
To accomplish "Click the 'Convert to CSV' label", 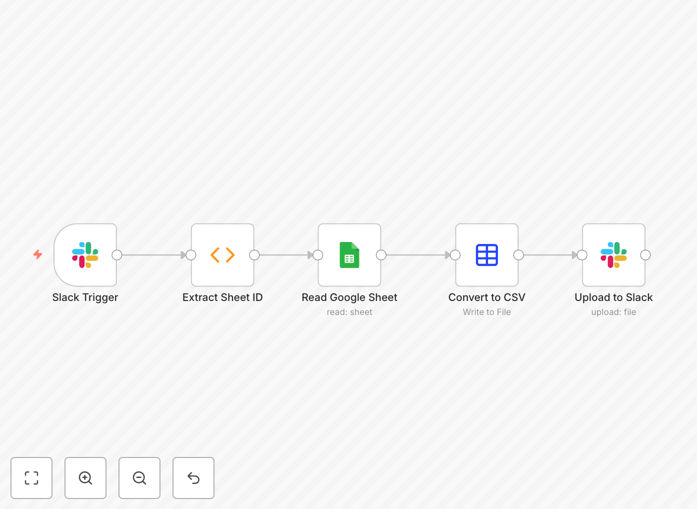I will 487,297.
